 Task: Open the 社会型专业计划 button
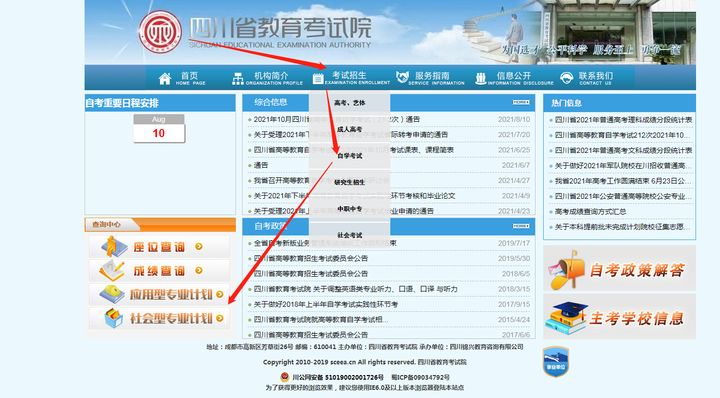pos(159,318)
